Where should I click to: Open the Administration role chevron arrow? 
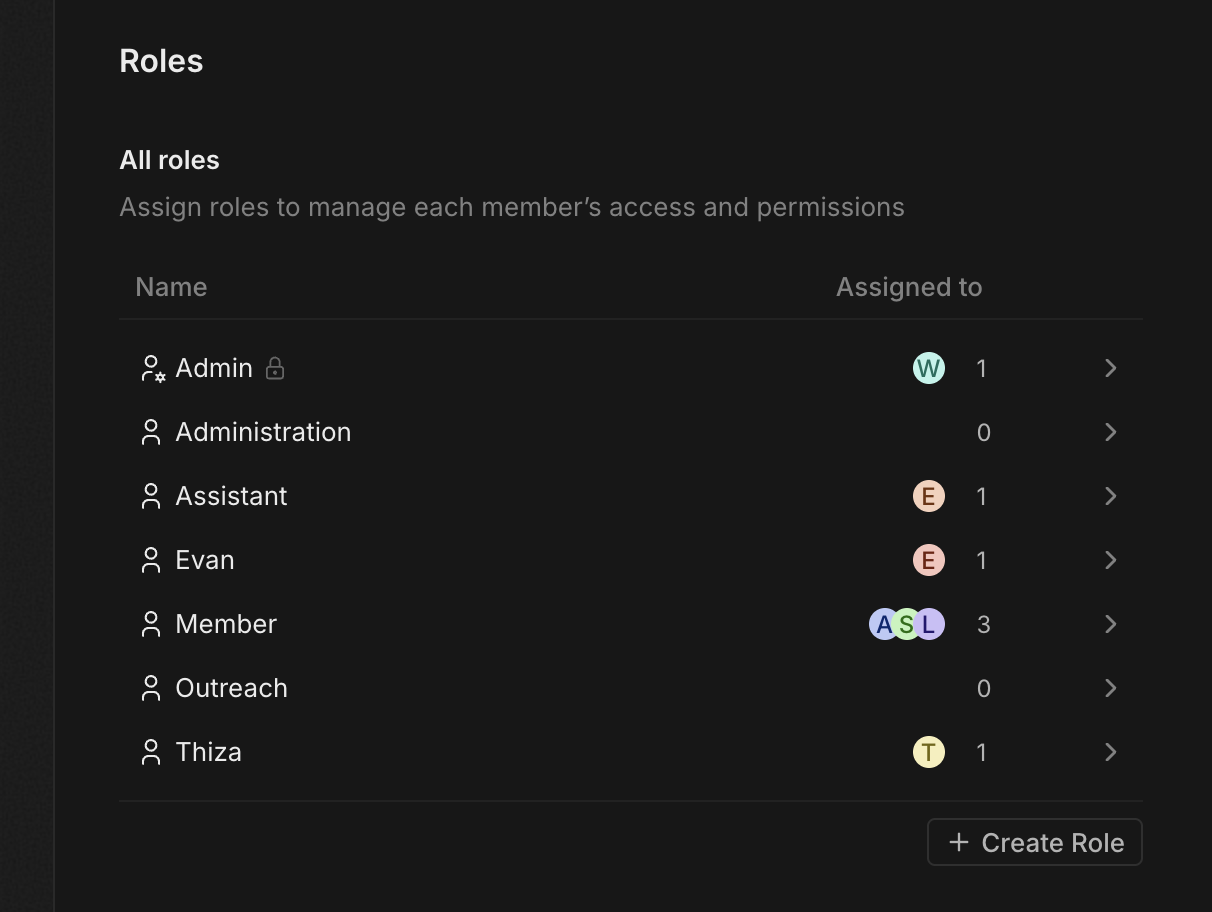(1110, 432)
